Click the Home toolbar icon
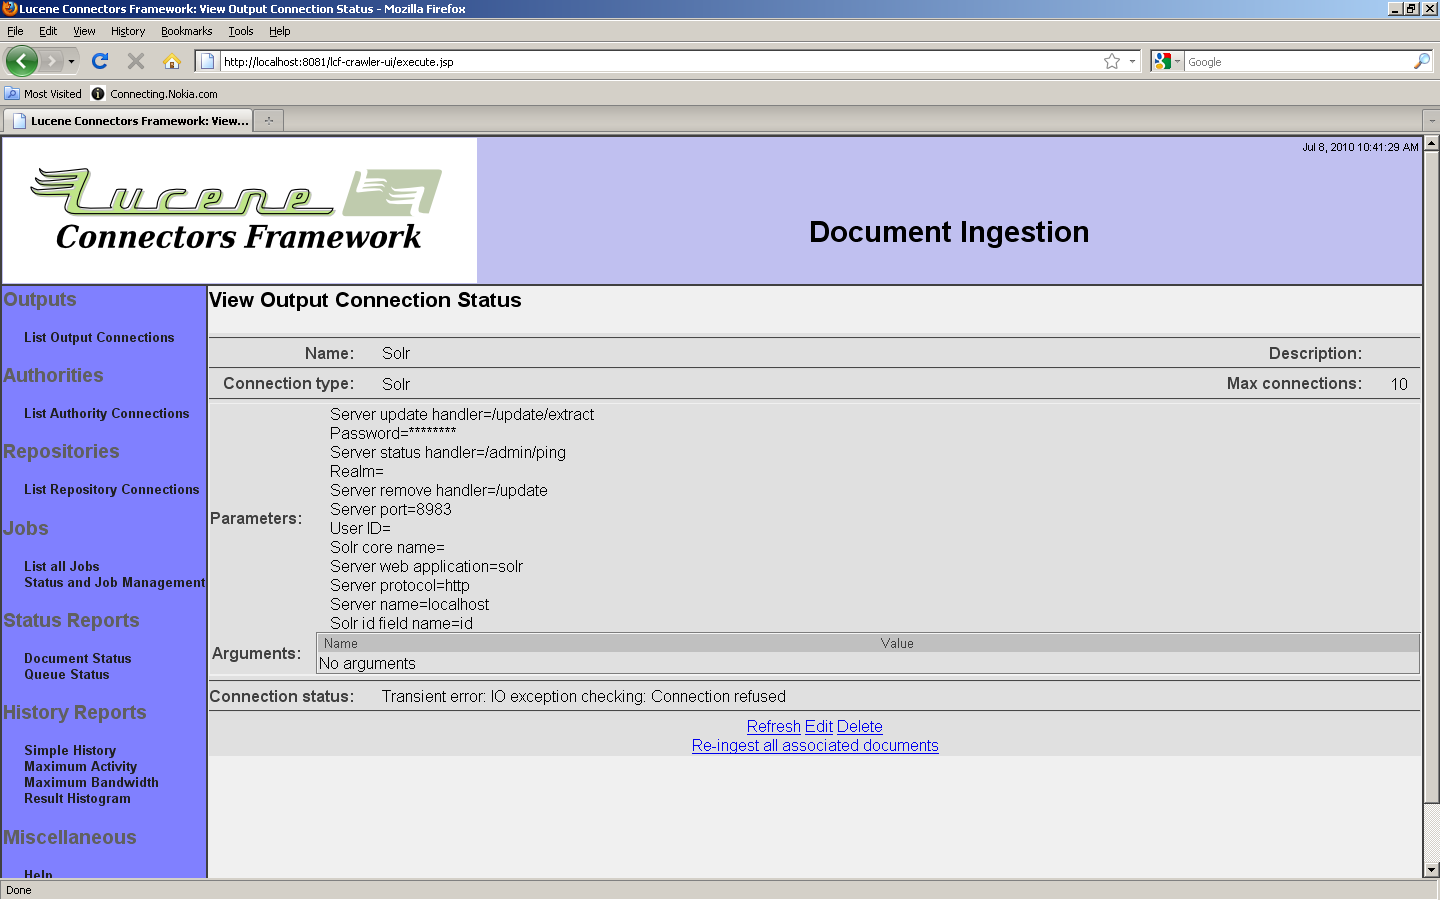This screenshot has width=1440, height=900. (x=172, y=61)
